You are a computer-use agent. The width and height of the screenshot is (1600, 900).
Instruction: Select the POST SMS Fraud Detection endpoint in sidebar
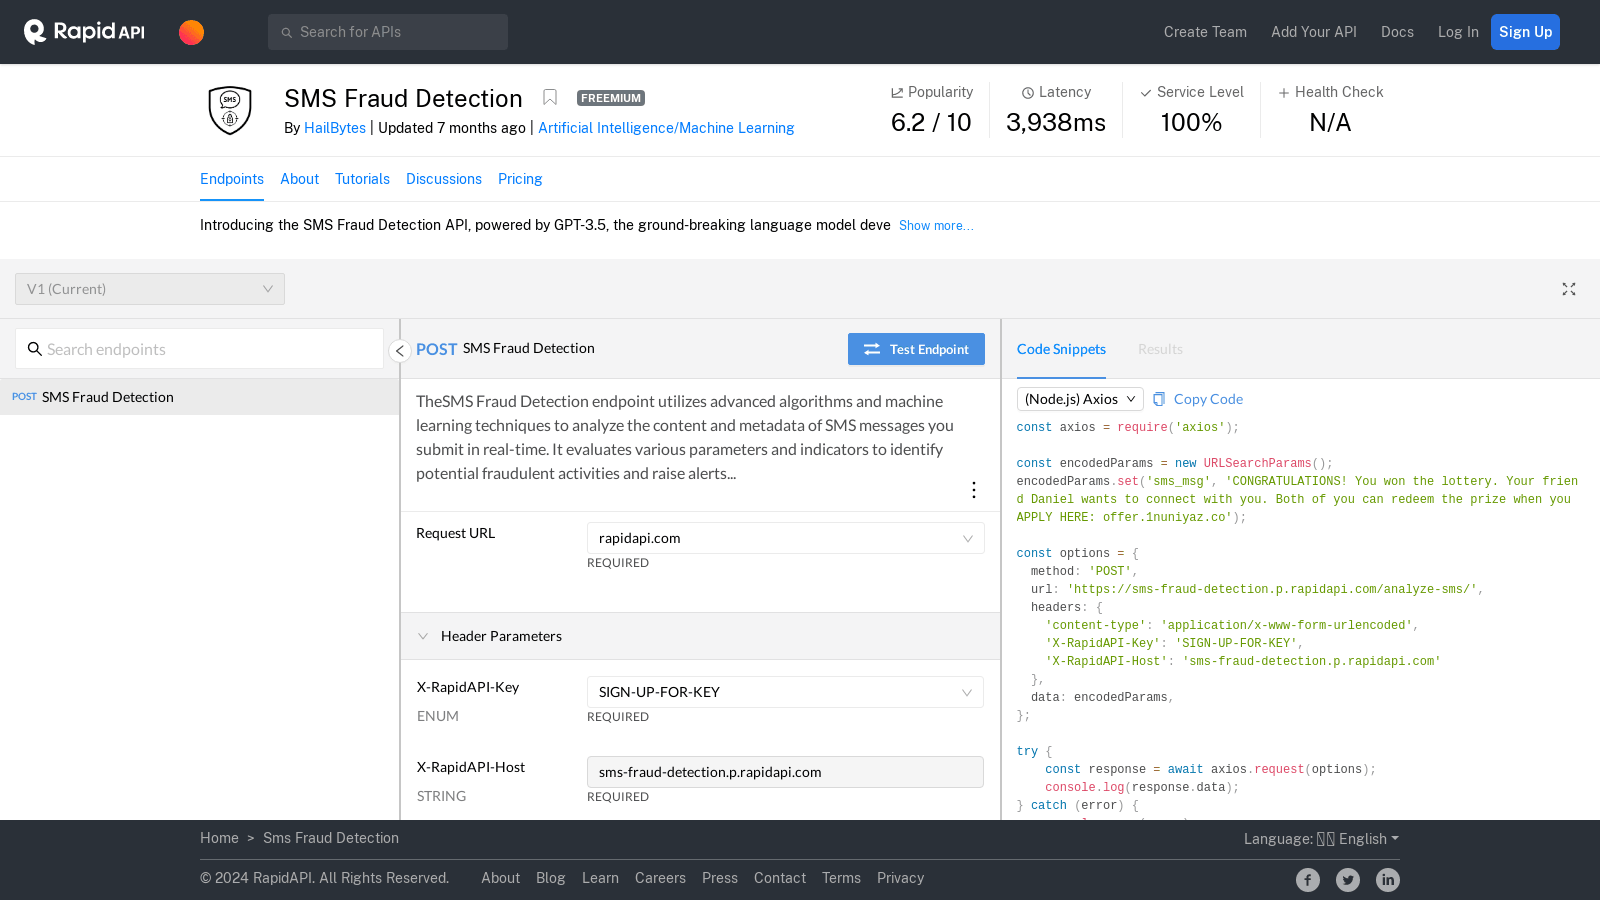[x=199, y=397]
